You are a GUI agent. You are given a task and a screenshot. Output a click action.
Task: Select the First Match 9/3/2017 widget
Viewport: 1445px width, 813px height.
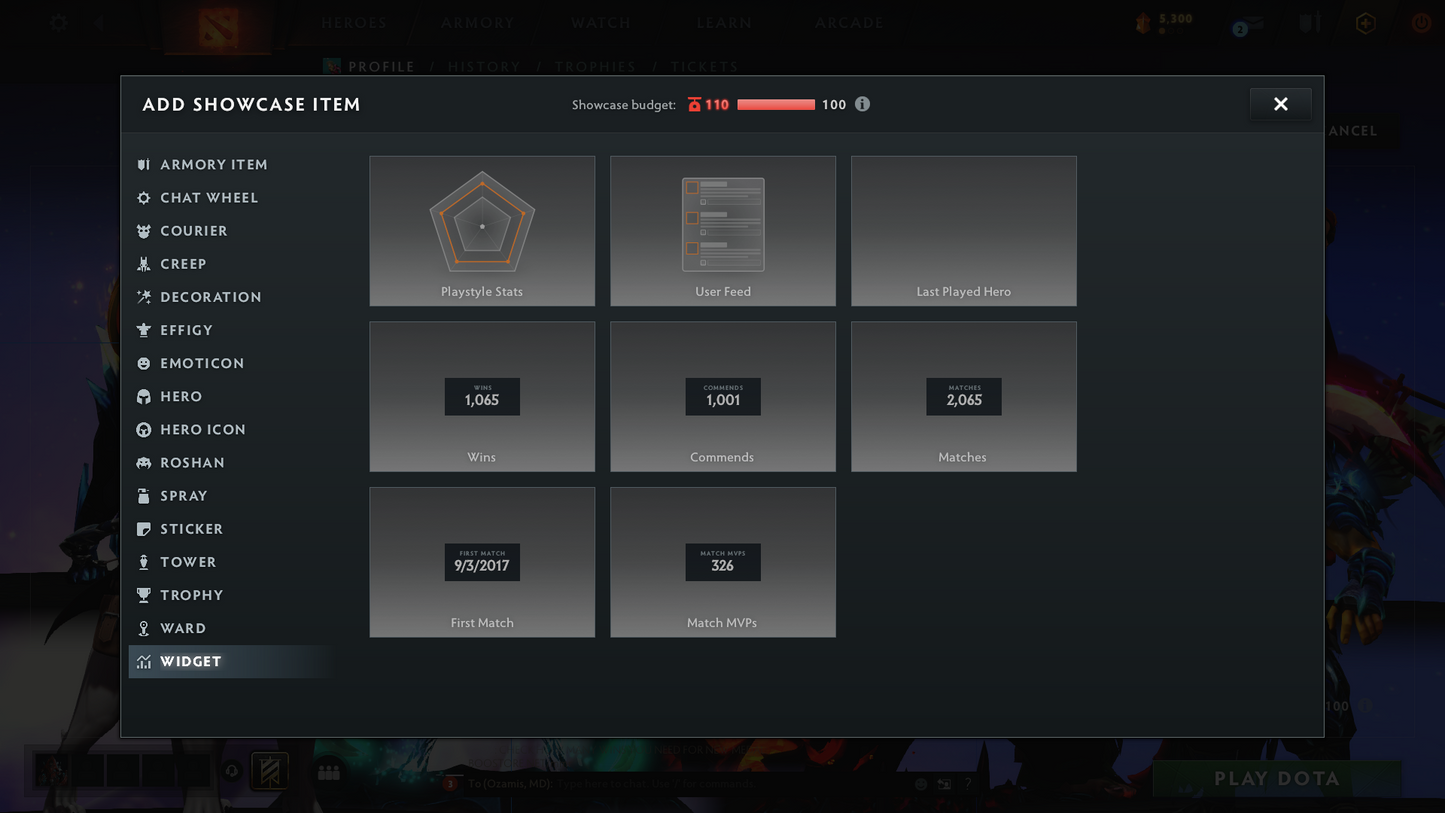(x=482, y=562)
